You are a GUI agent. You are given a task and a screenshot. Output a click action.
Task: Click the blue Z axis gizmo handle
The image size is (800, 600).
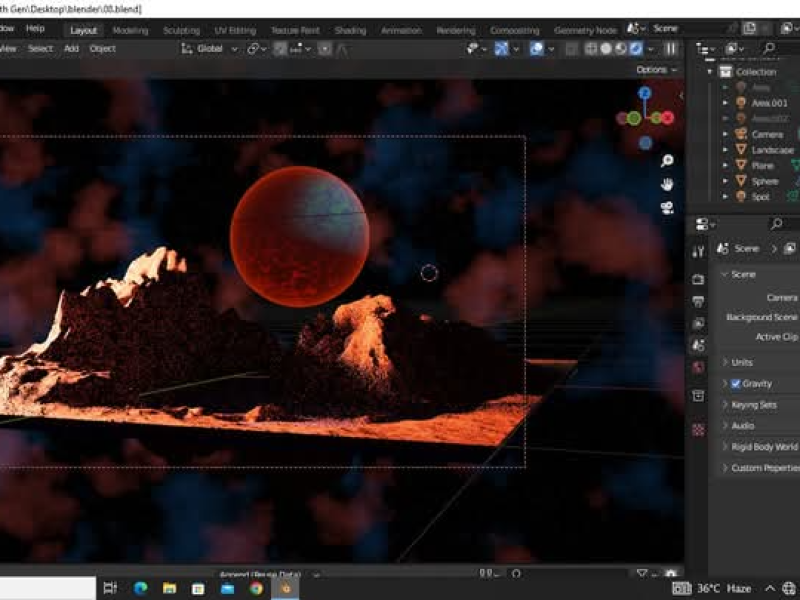click(x=645, y=93)
